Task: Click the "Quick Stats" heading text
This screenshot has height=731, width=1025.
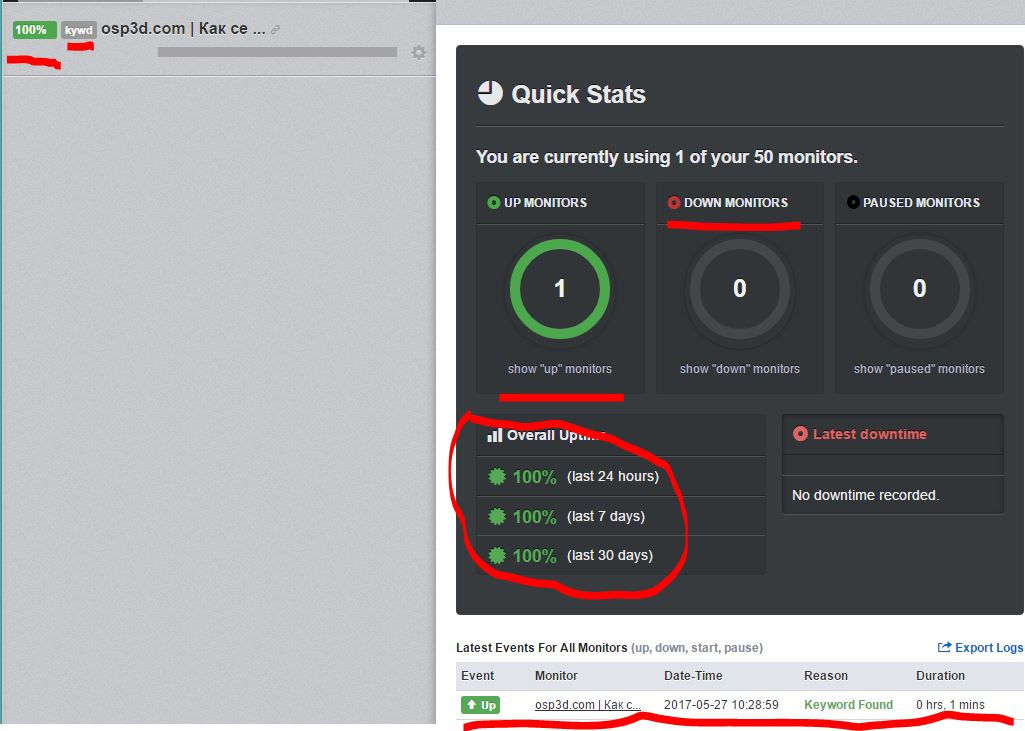Action: click(x=579, y=94)
